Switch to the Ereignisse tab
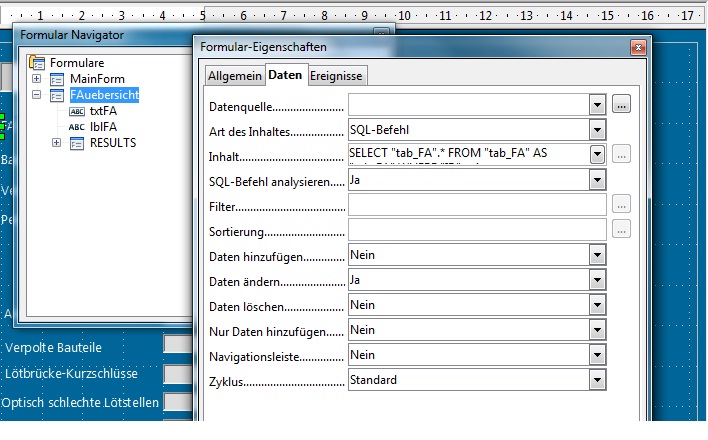Viewport: 708px width, 440px height. [x=337, y=76]
